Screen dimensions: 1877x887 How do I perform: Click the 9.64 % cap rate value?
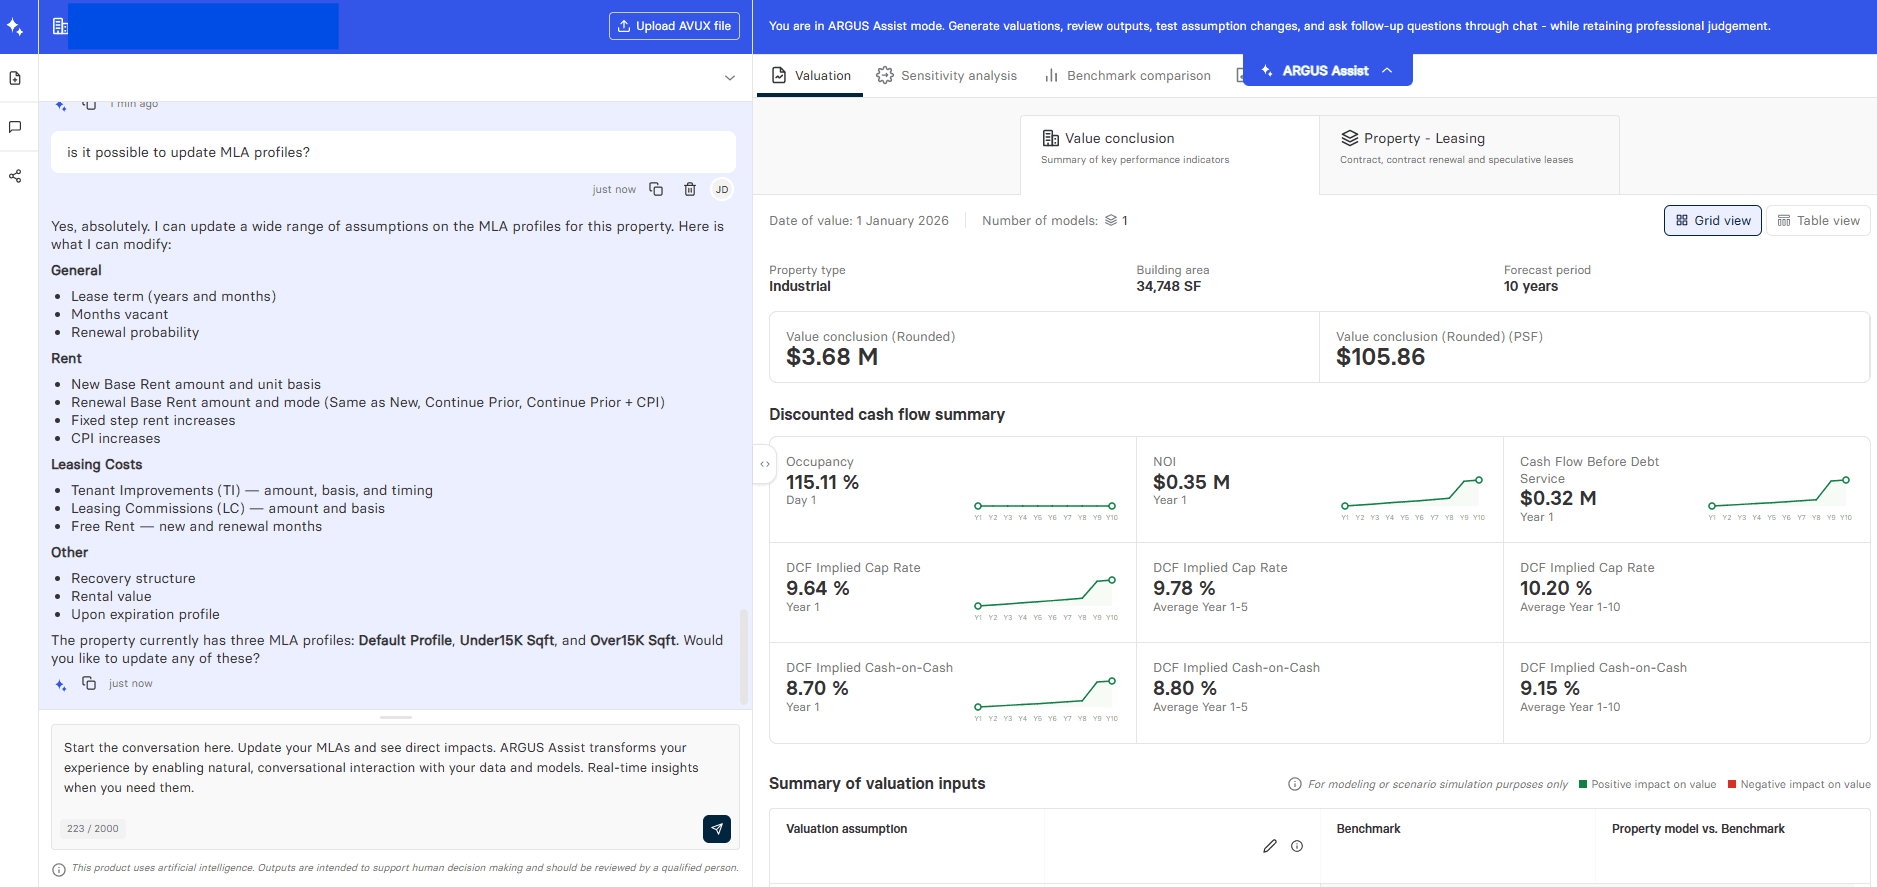(x=817, y=588)
